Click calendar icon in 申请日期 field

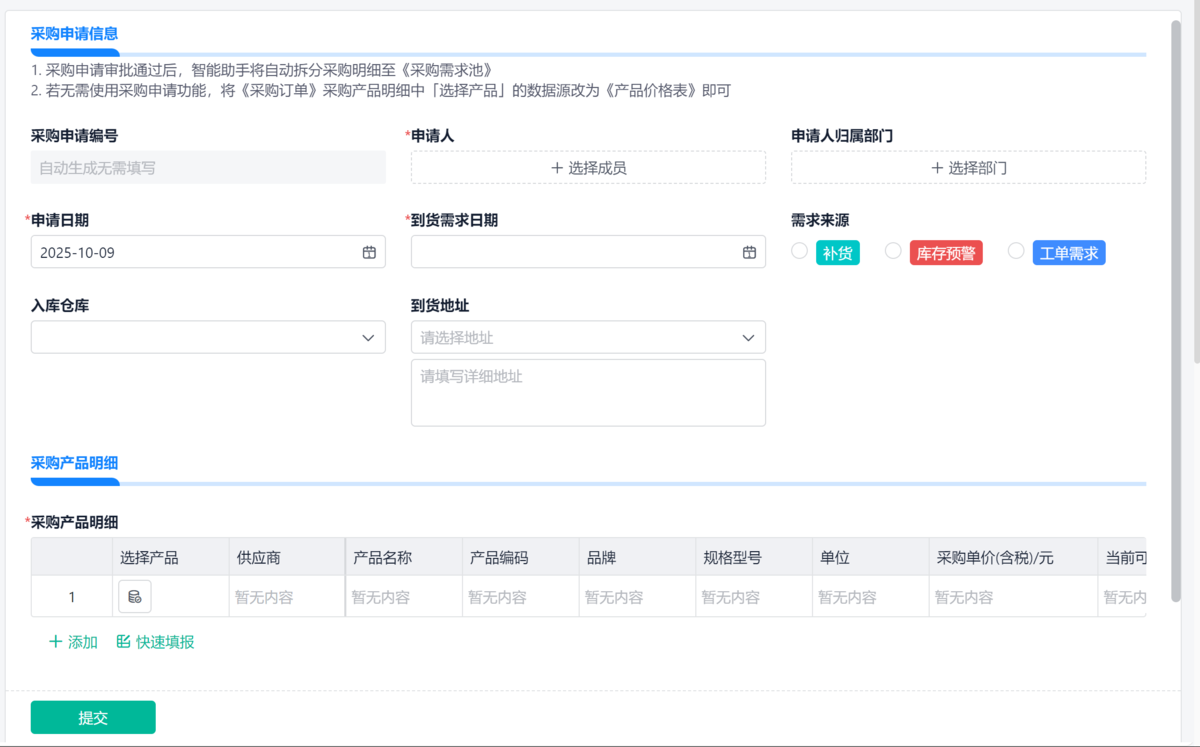pyautogui.click(x=369, y=253)
